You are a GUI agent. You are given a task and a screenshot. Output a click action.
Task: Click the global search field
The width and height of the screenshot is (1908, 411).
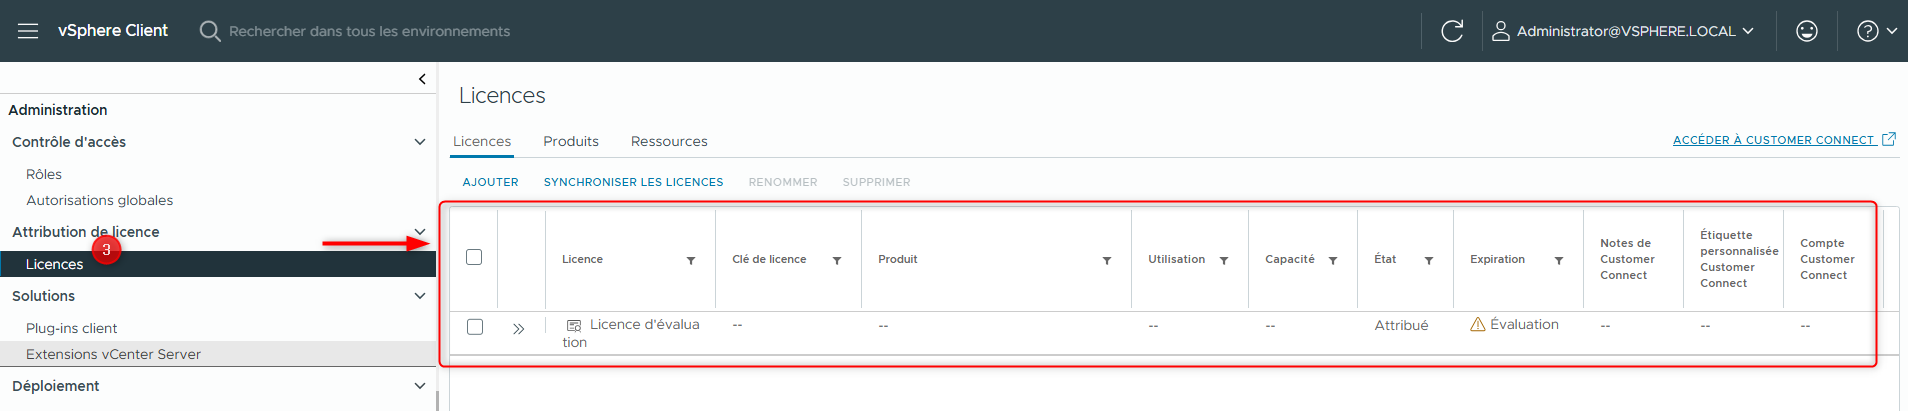(x=369, y=31)
